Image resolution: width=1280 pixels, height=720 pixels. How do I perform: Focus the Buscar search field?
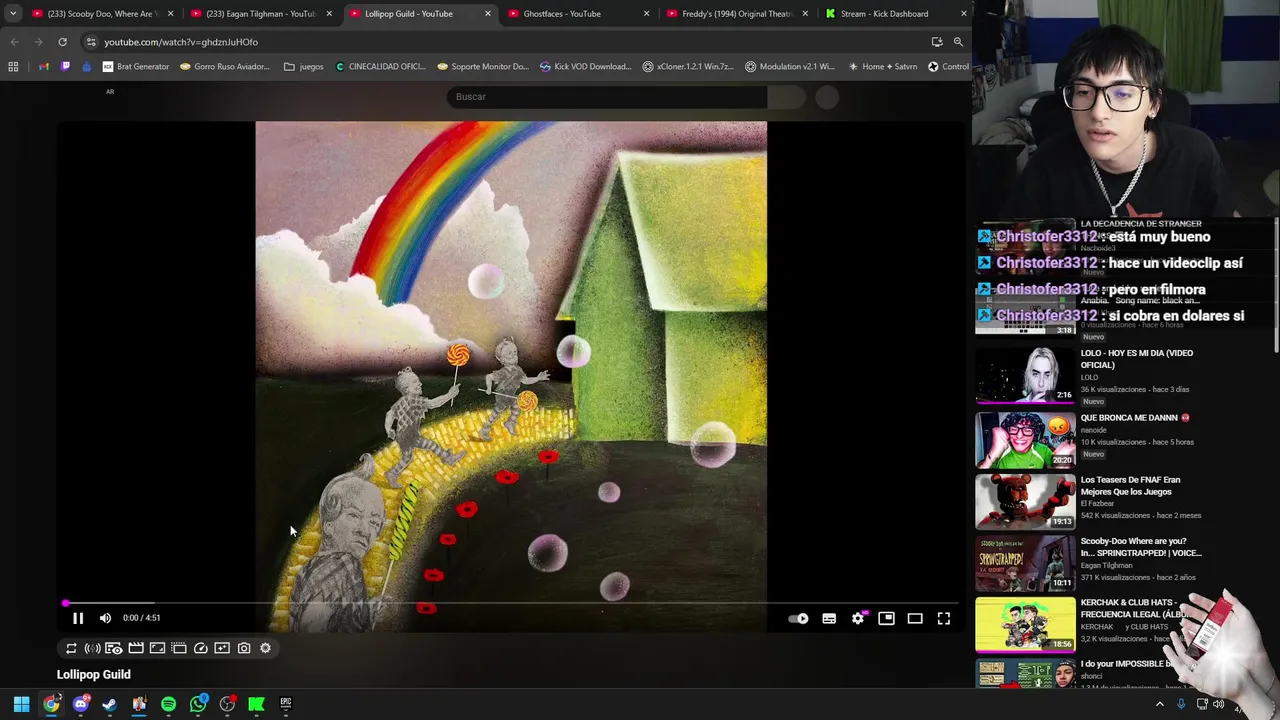click(x=607, y=97)
